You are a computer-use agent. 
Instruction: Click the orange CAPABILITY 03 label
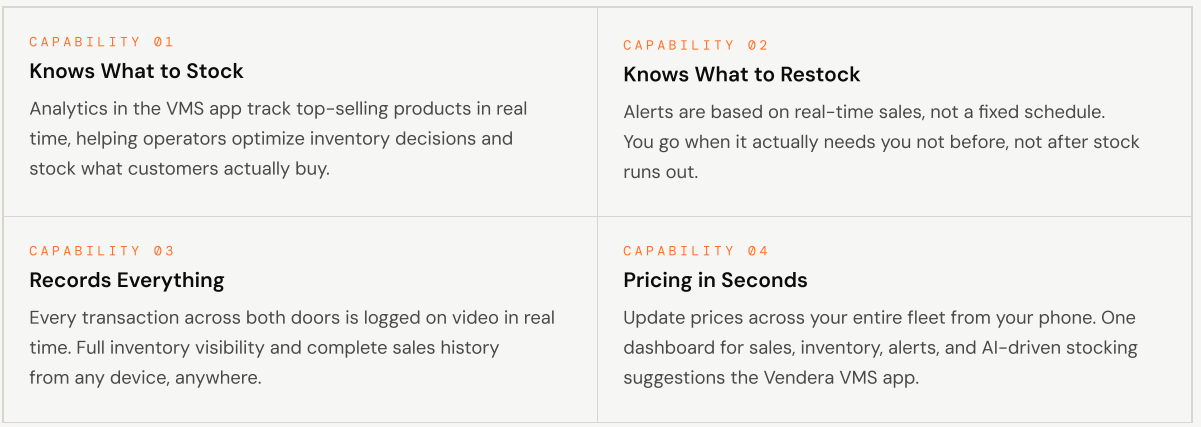point(101,251)
